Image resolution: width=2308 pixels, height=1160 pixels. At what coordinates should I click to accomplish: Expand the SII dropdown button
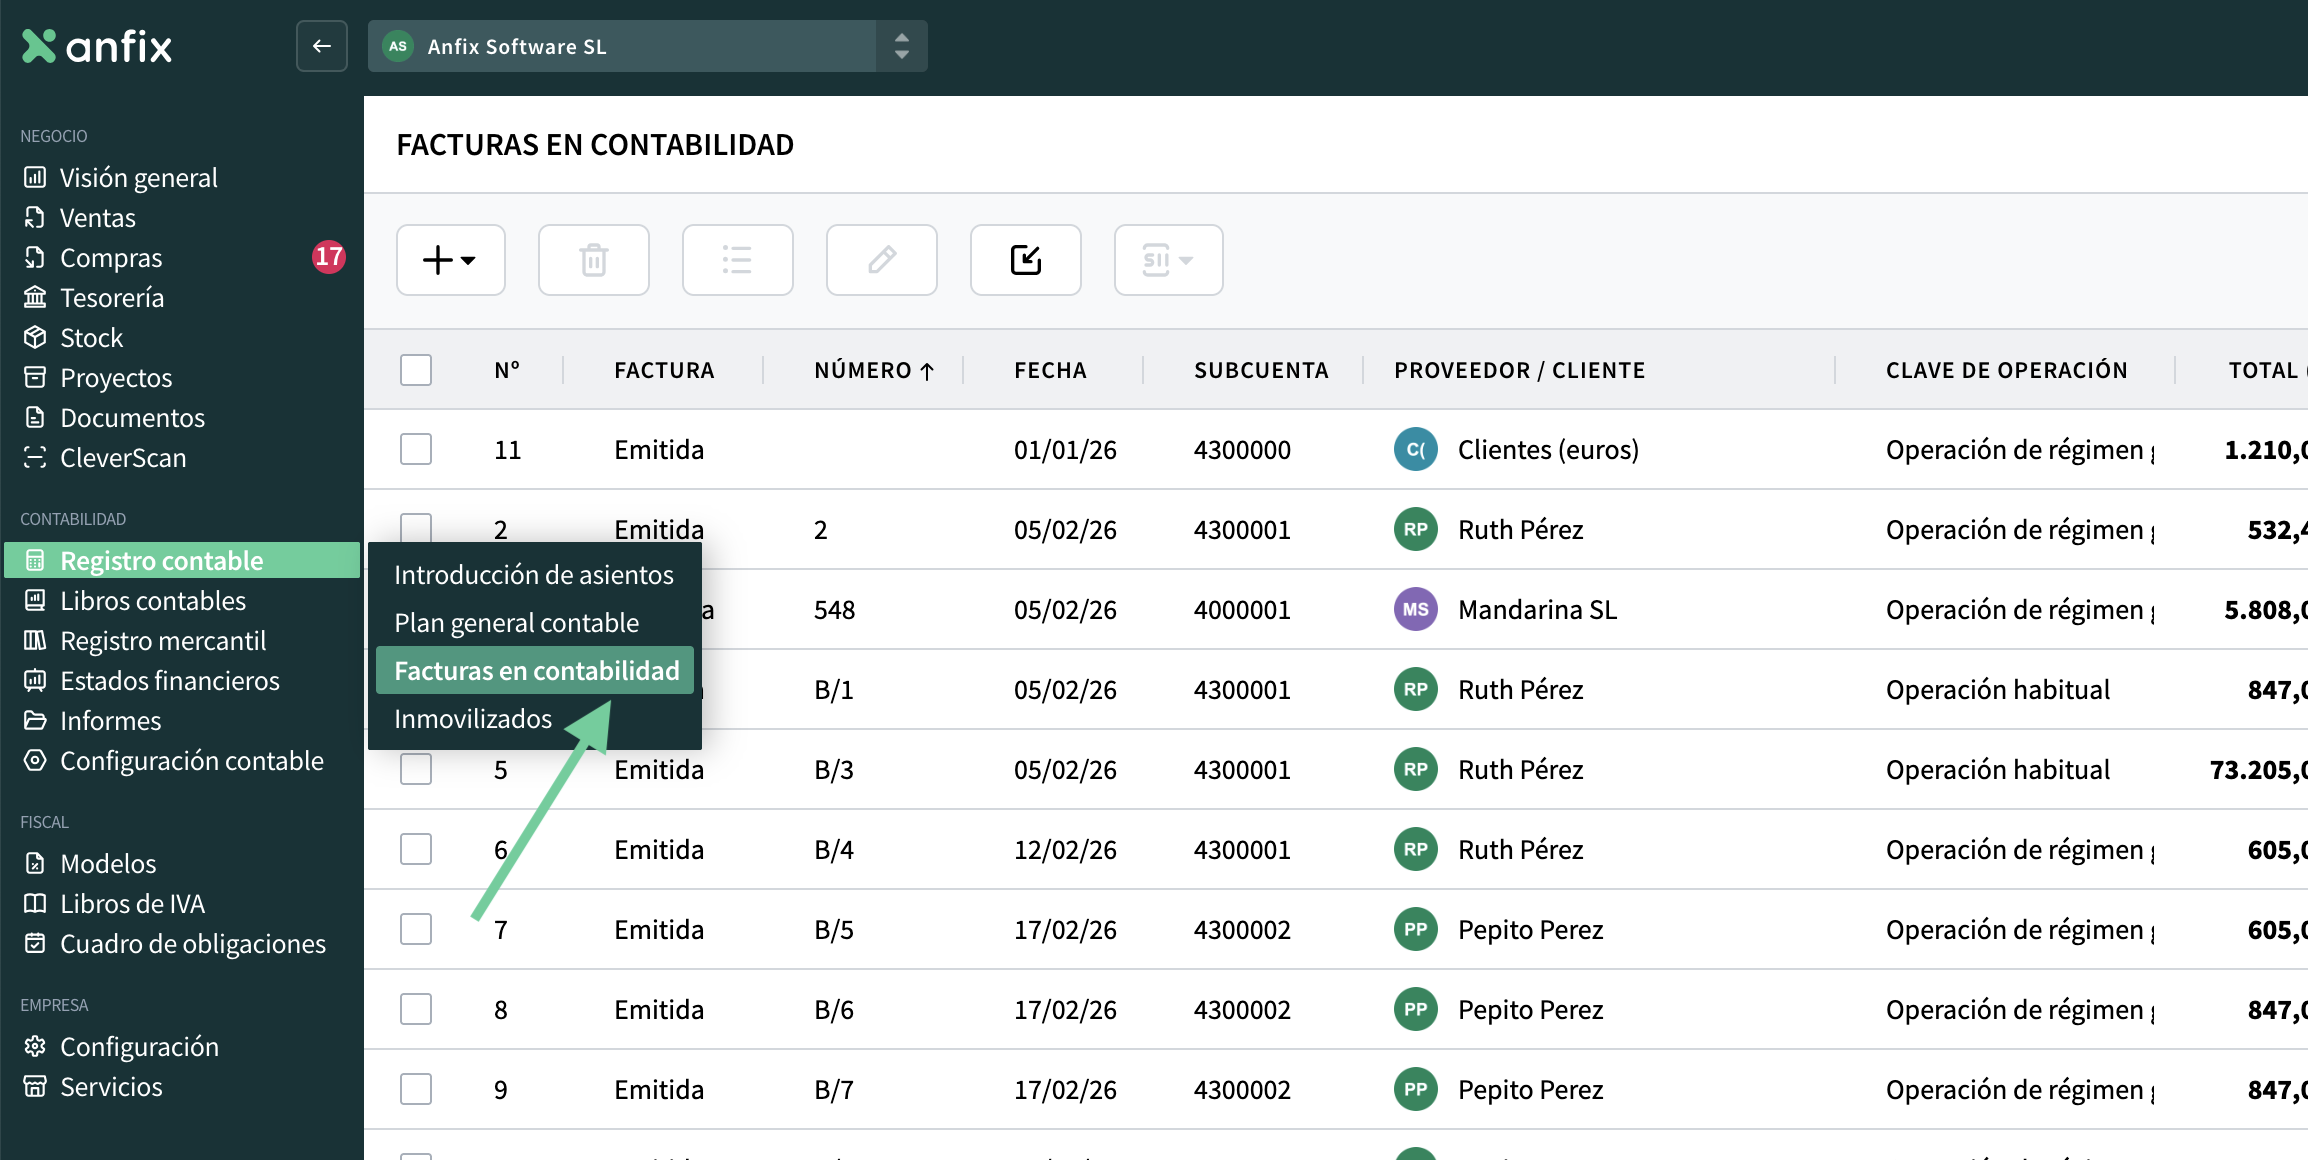click(x=1168, y=260)
